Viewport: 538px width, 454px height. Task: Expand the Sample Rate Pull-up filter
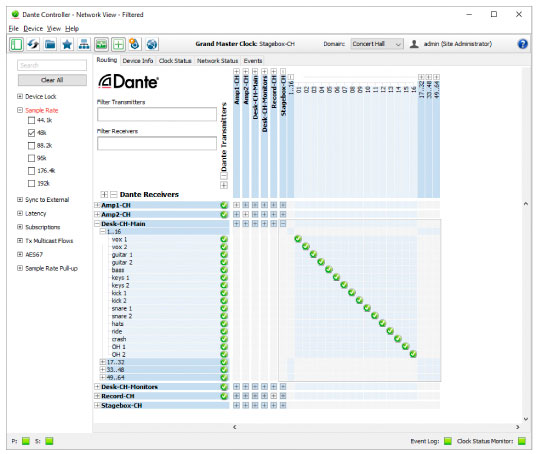coord(20,268)
